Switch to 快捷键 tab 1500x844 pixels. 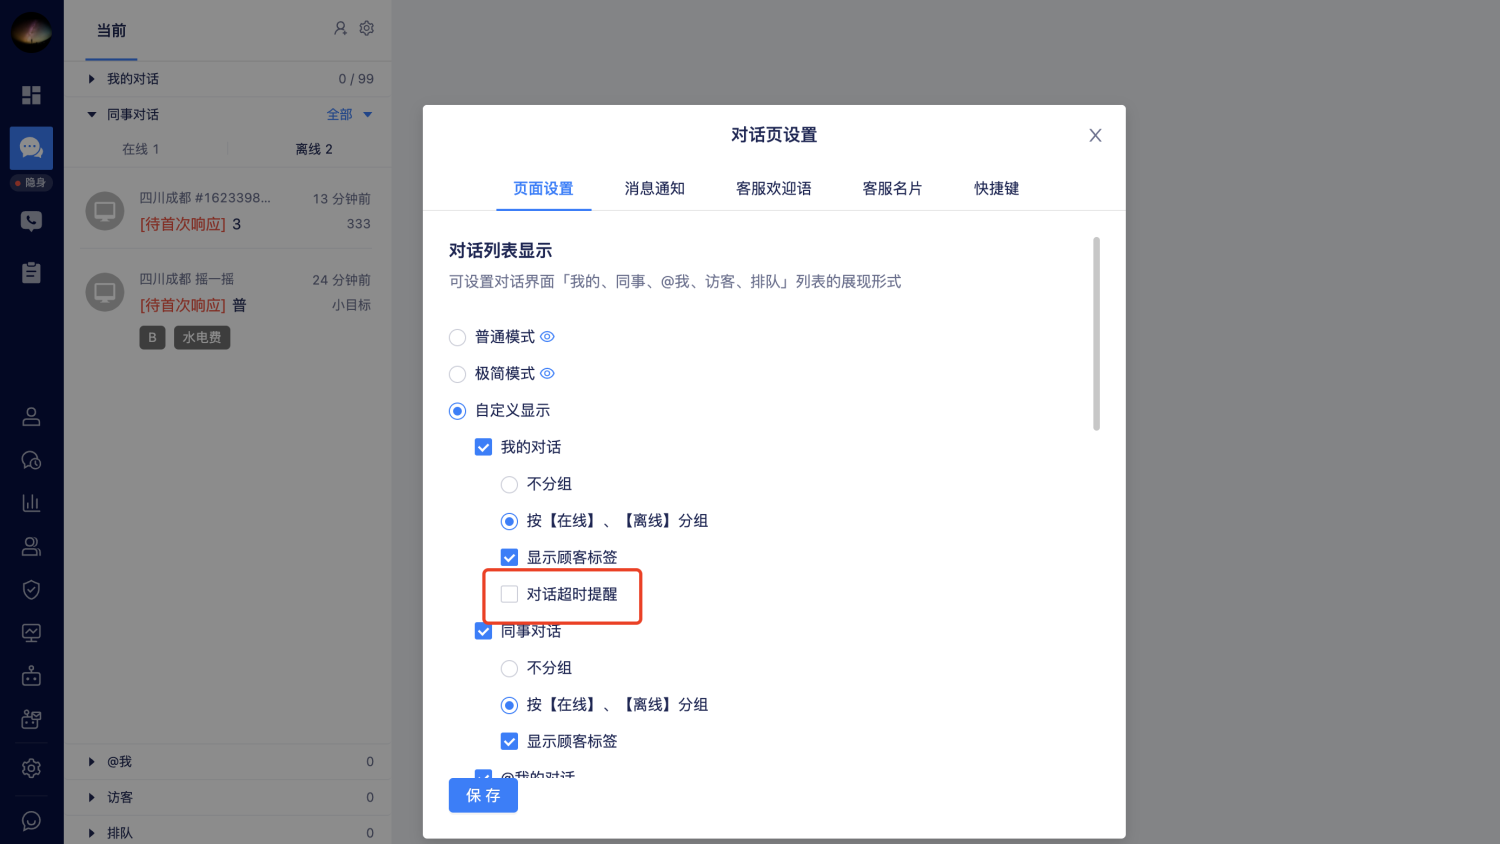pyautogui.click(x=997, y=189)
